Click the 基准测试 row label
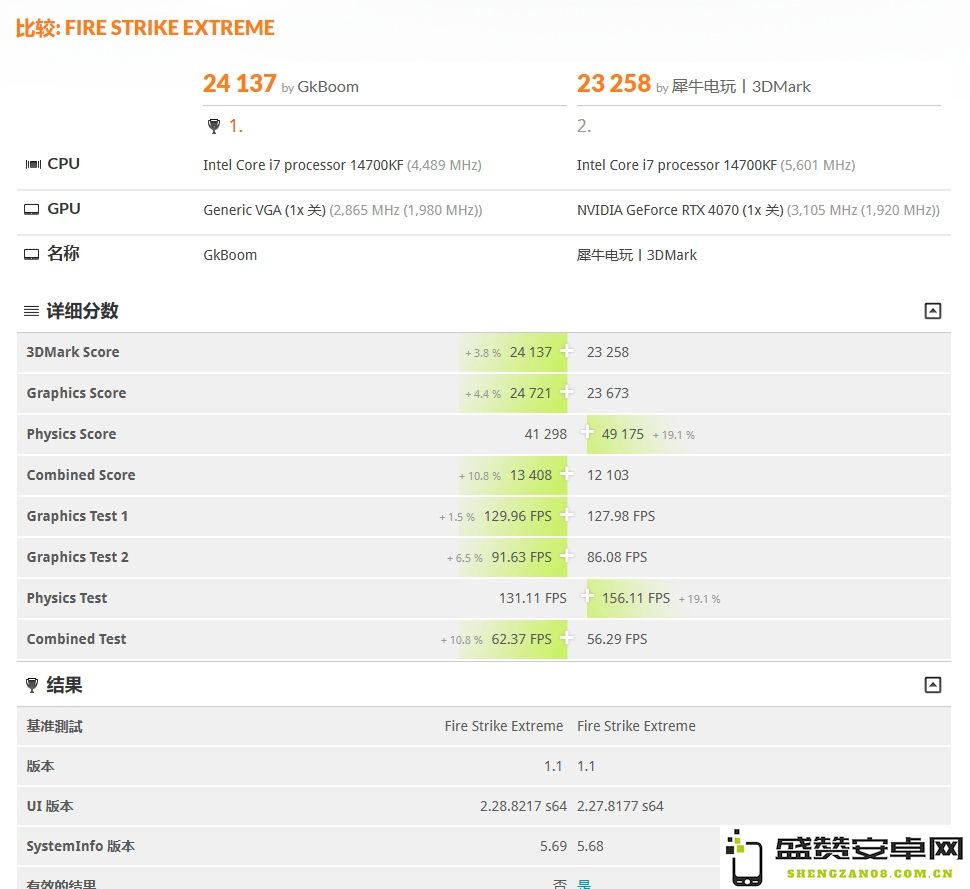Image resolution: width=970 pixels, height=889 pixels. pos(54,726)
